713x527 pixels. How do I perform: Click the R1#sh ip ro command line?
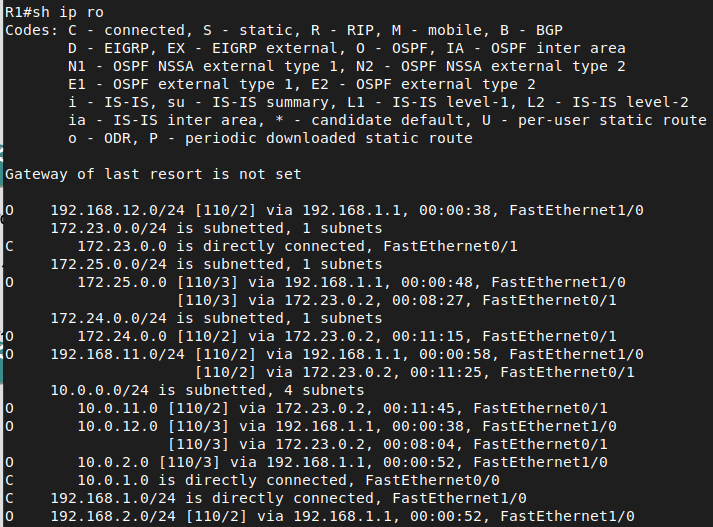click(54, 12)
